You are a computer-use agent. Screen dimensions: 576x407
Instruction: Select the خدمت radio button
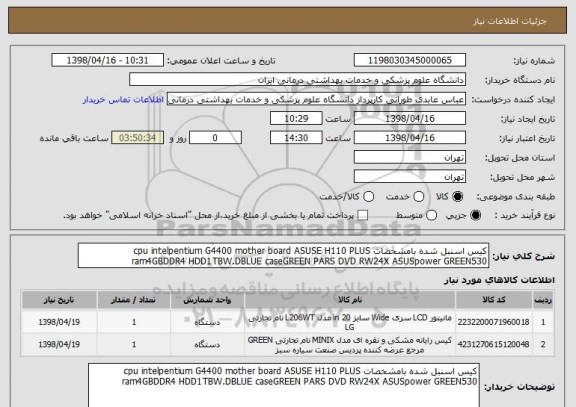(419, 197)
